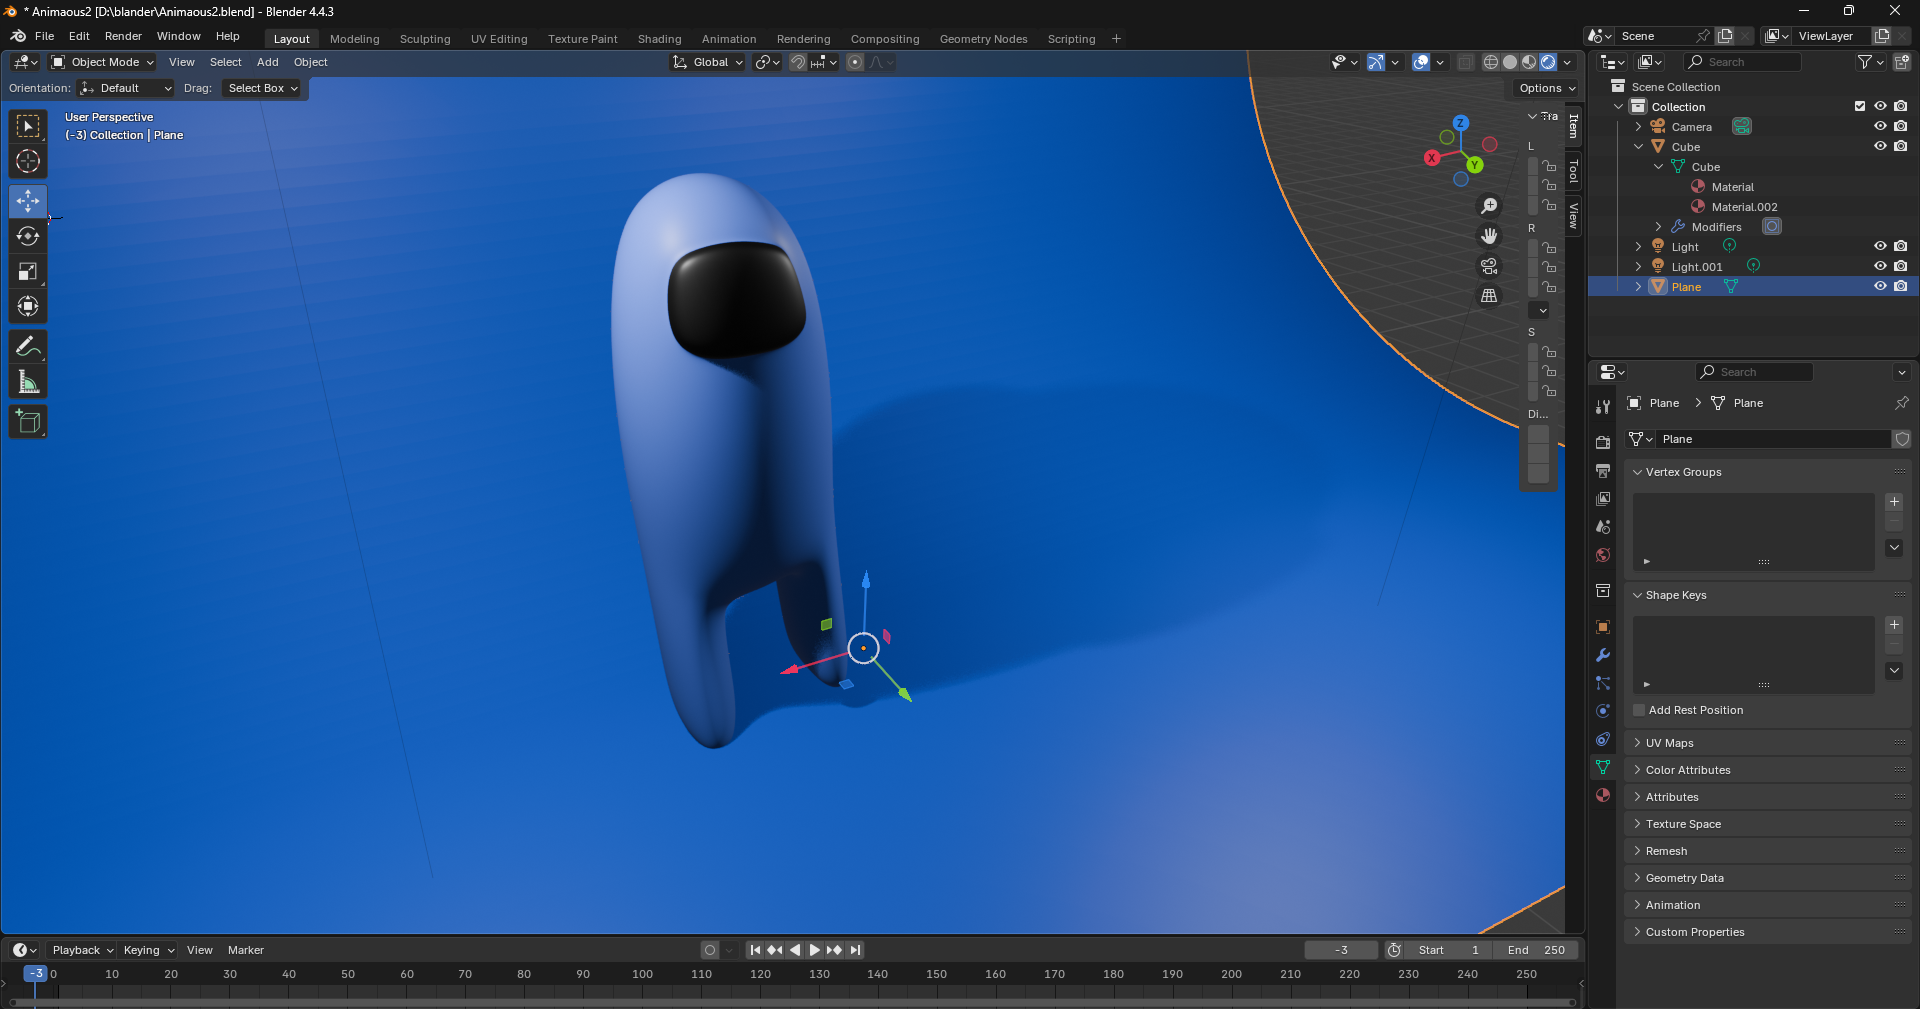Toggle viewport overlays
The image size is (1920, 1009).
click(1421, 62)
